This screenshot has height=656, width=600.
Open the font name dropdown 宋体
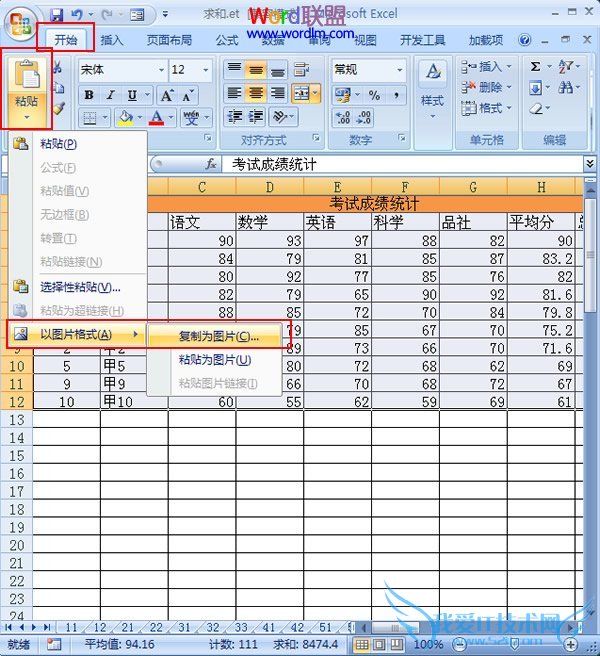162,69
